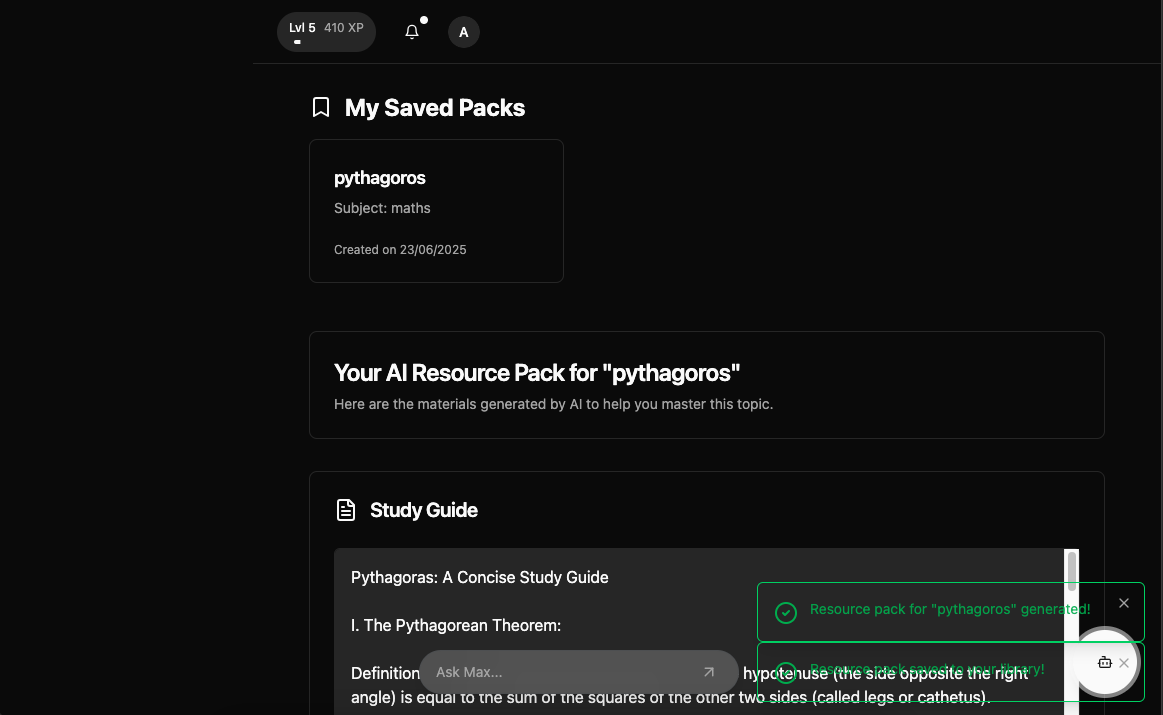Click 'Pythagoras: A Concise Study Guide' text
The image size is (1163, 715).
(480, 578)
